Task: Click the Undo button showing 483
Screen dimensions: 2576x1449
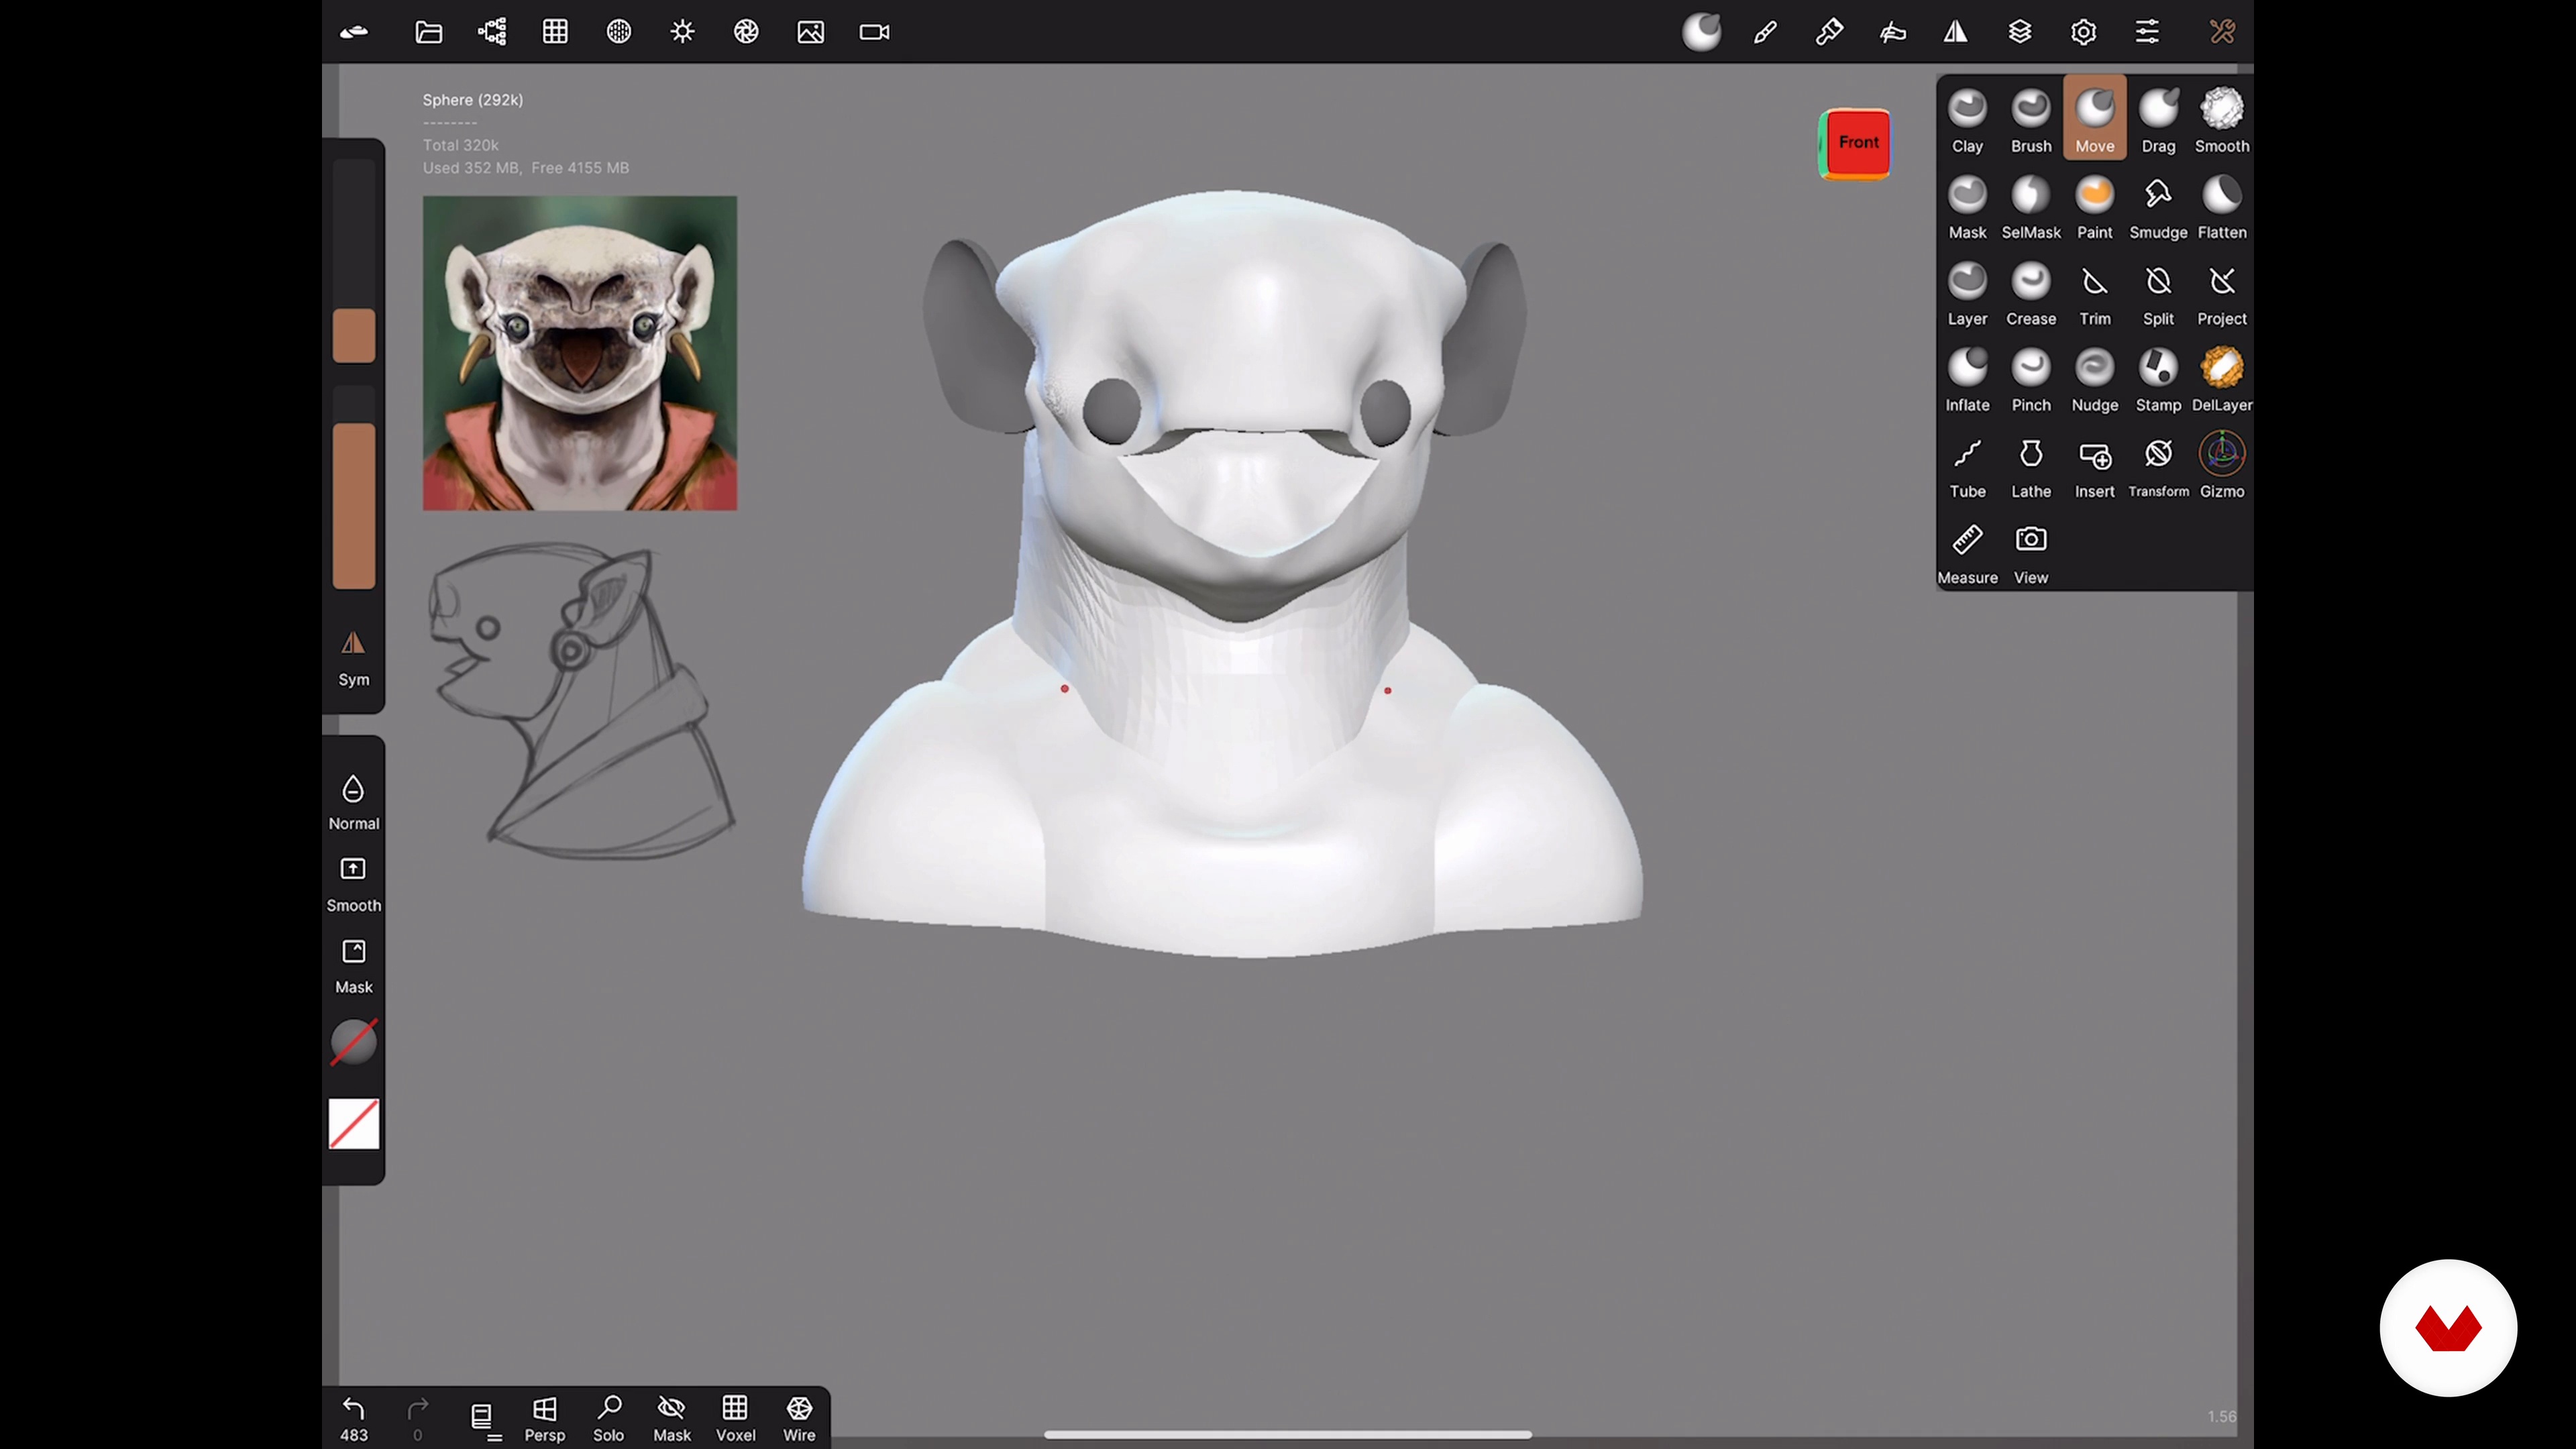Action: tap(353, 1419)
